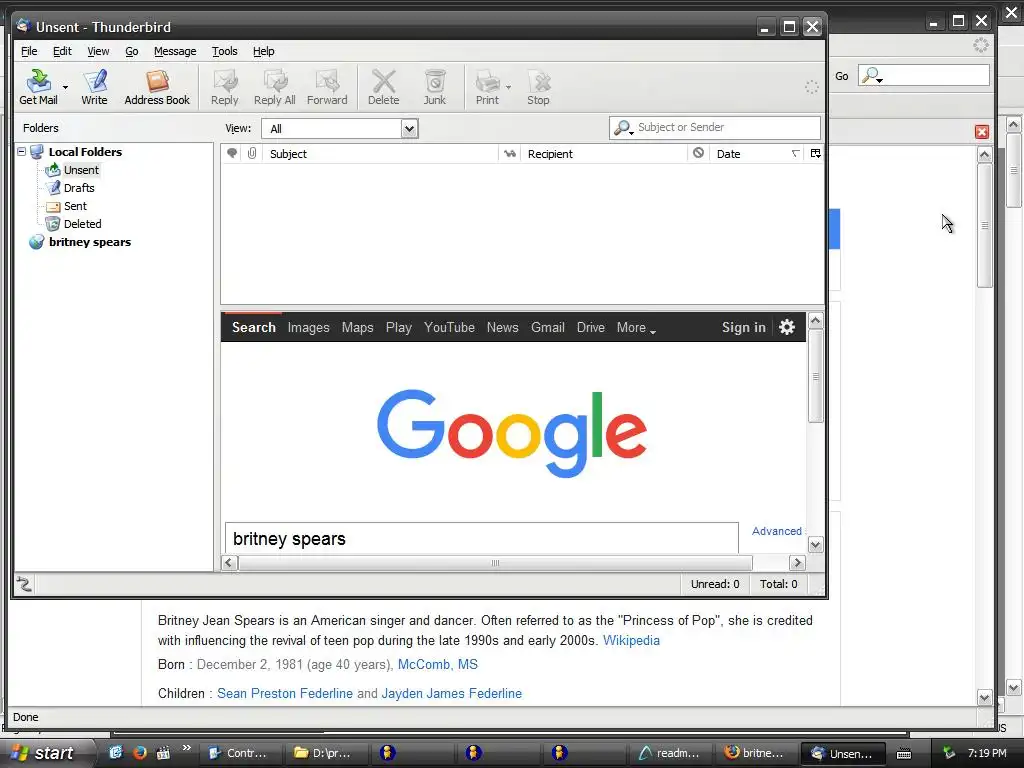Click Sign in on Google bar
The image size is (1024, 768).
point(743,327)
